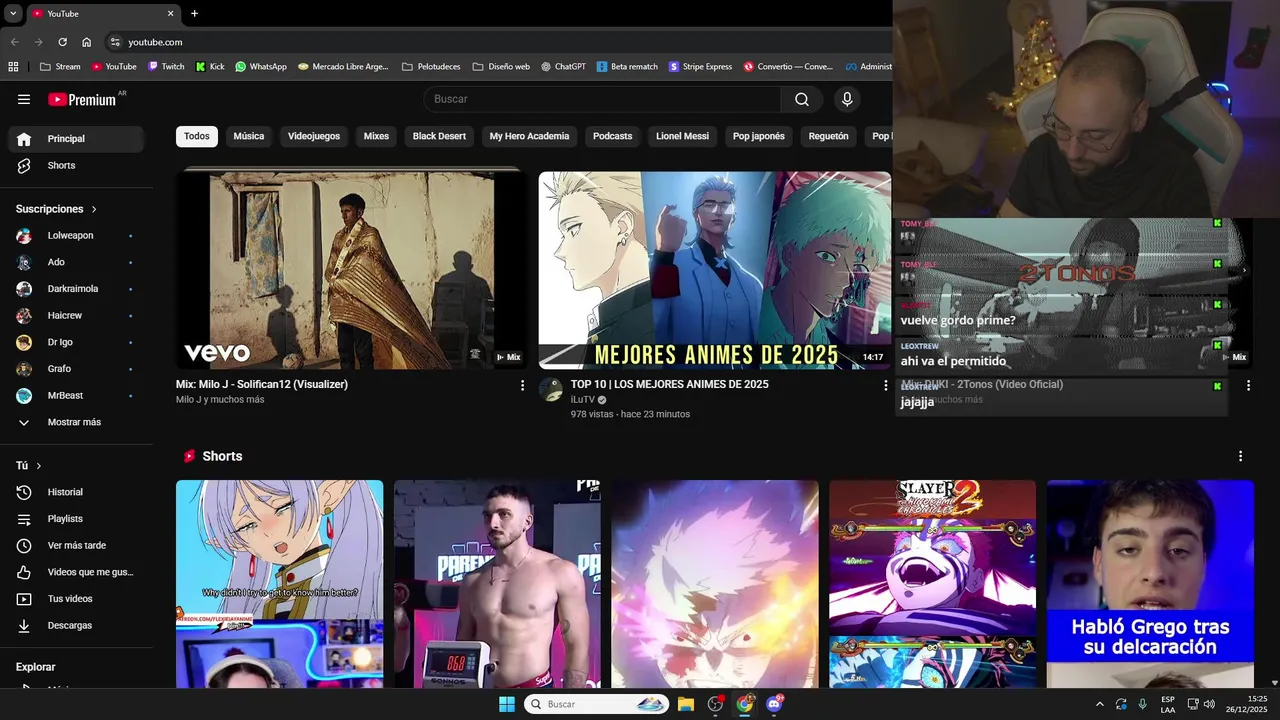
Task: Activate voice search microphone
Action: coord(847,99)
